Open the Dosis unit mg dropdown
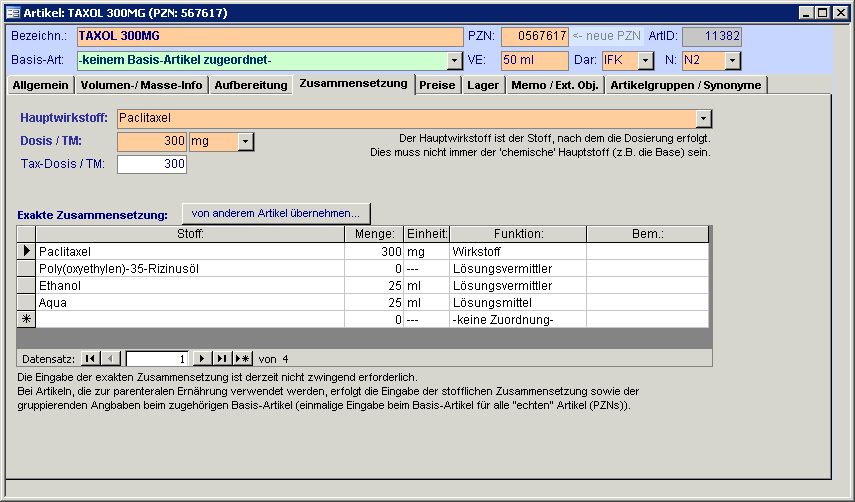This screenshot has width=855, height=502. pyautogui.click(x=245, y=142)
